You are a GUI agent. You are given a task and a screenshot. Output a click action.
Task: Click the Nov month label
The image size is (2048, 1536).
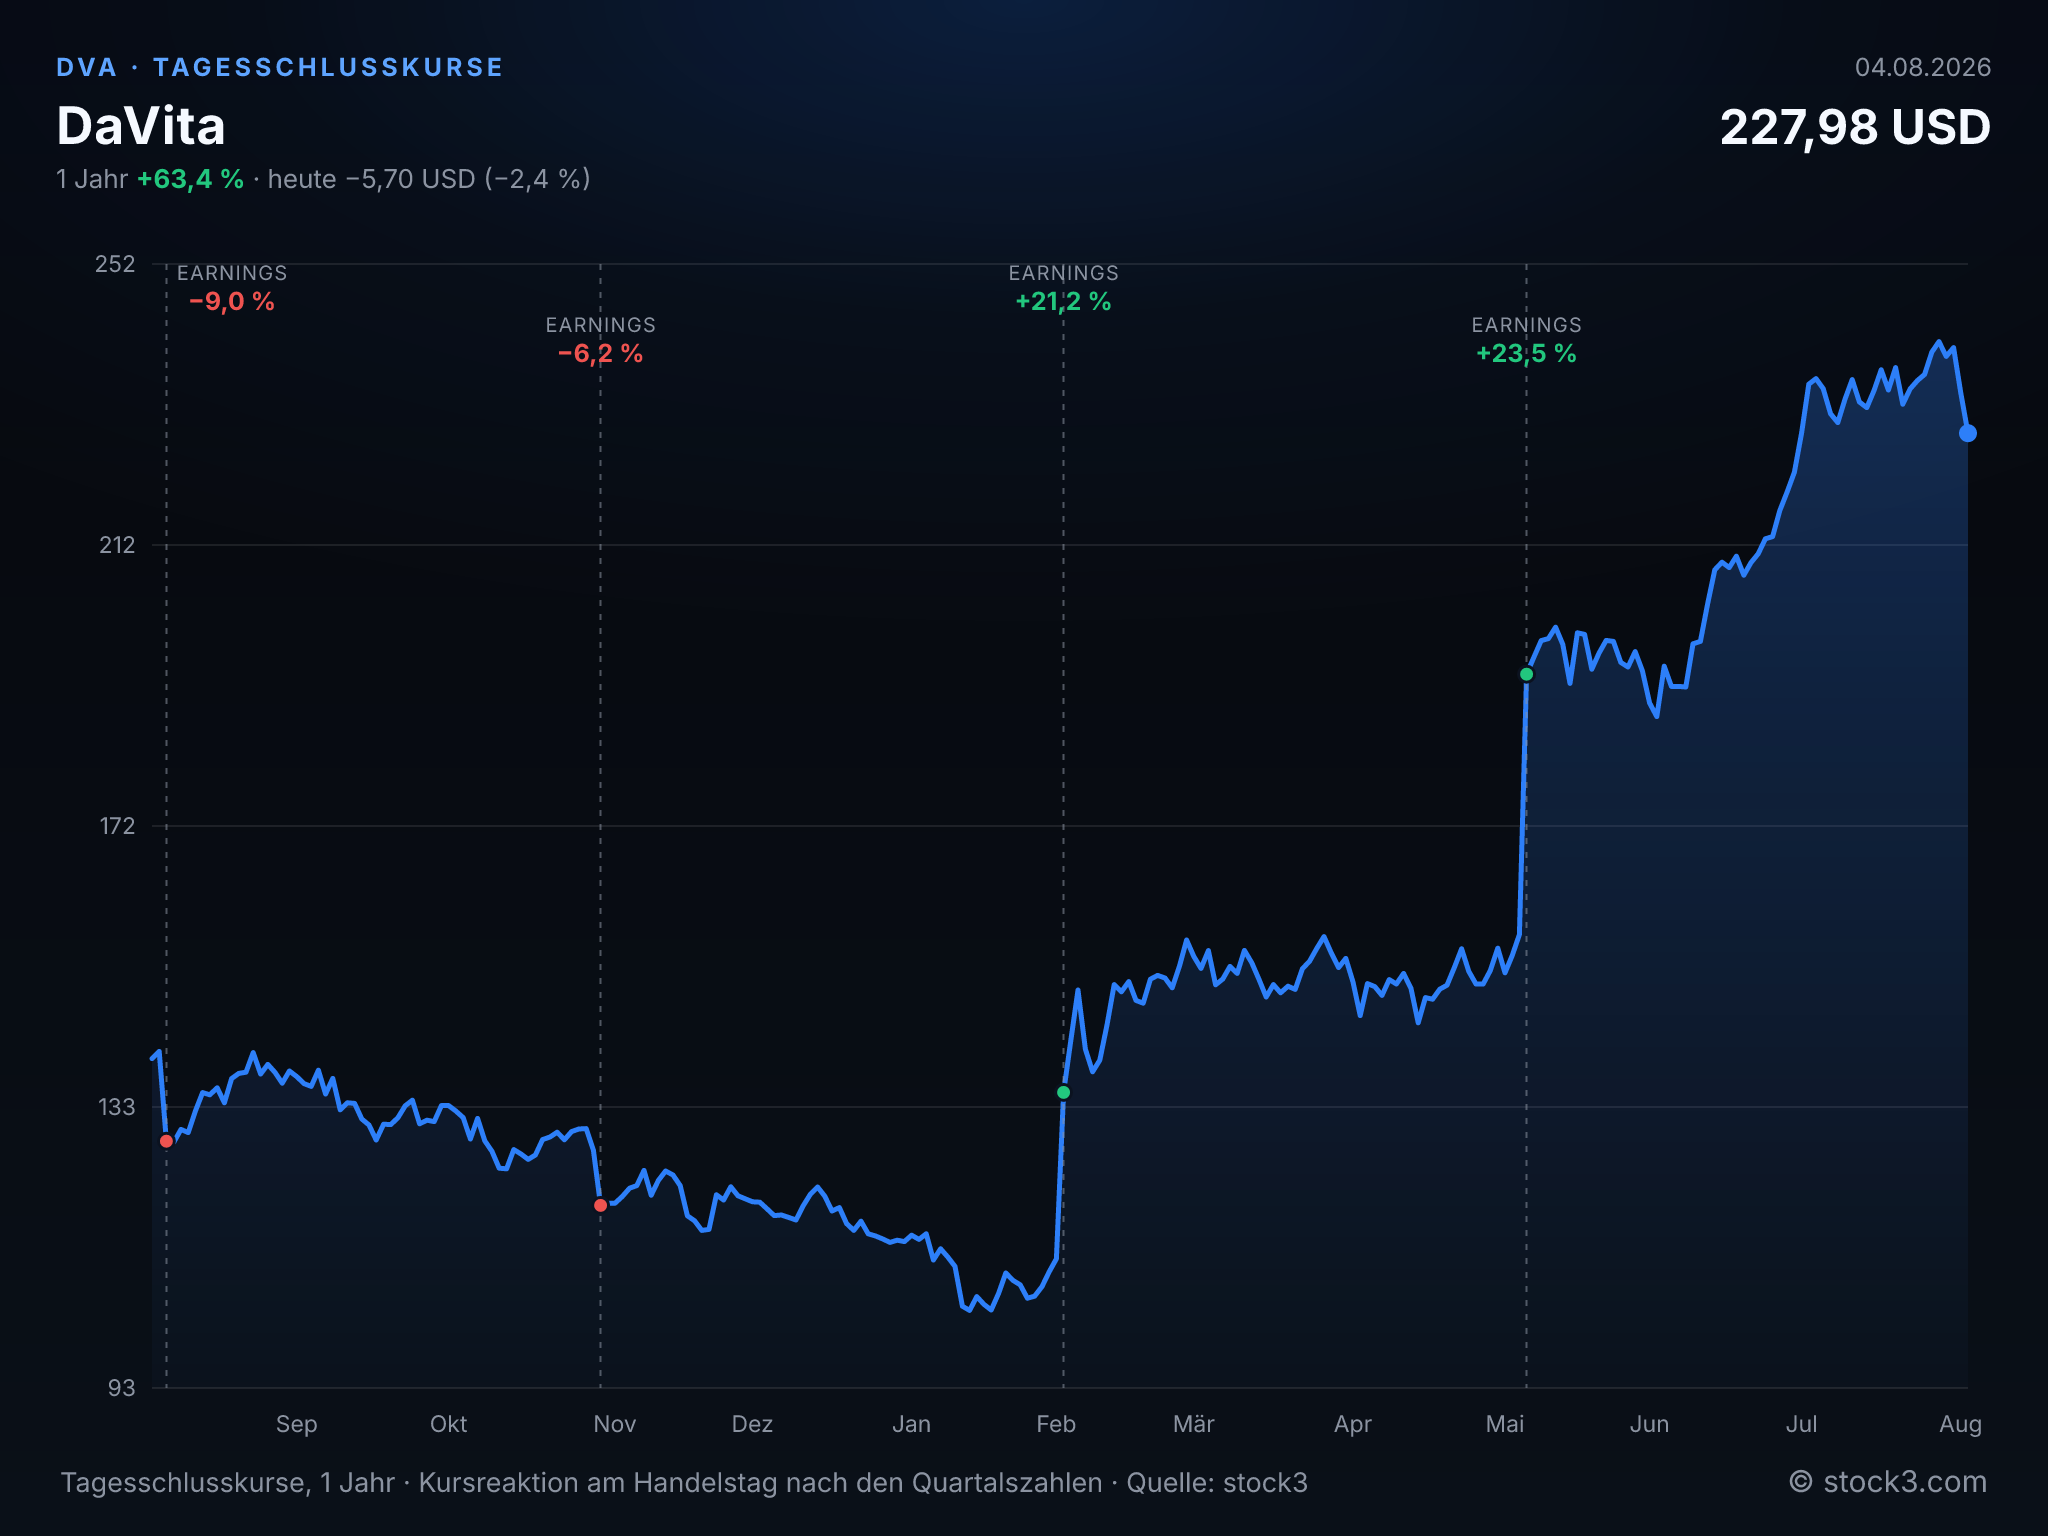[615, 1424]
